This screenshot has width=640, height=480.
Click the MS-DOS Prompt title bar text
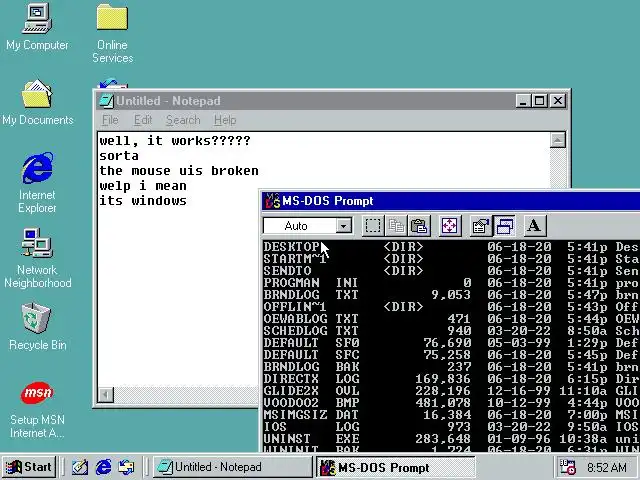click(x=328, y=201)
